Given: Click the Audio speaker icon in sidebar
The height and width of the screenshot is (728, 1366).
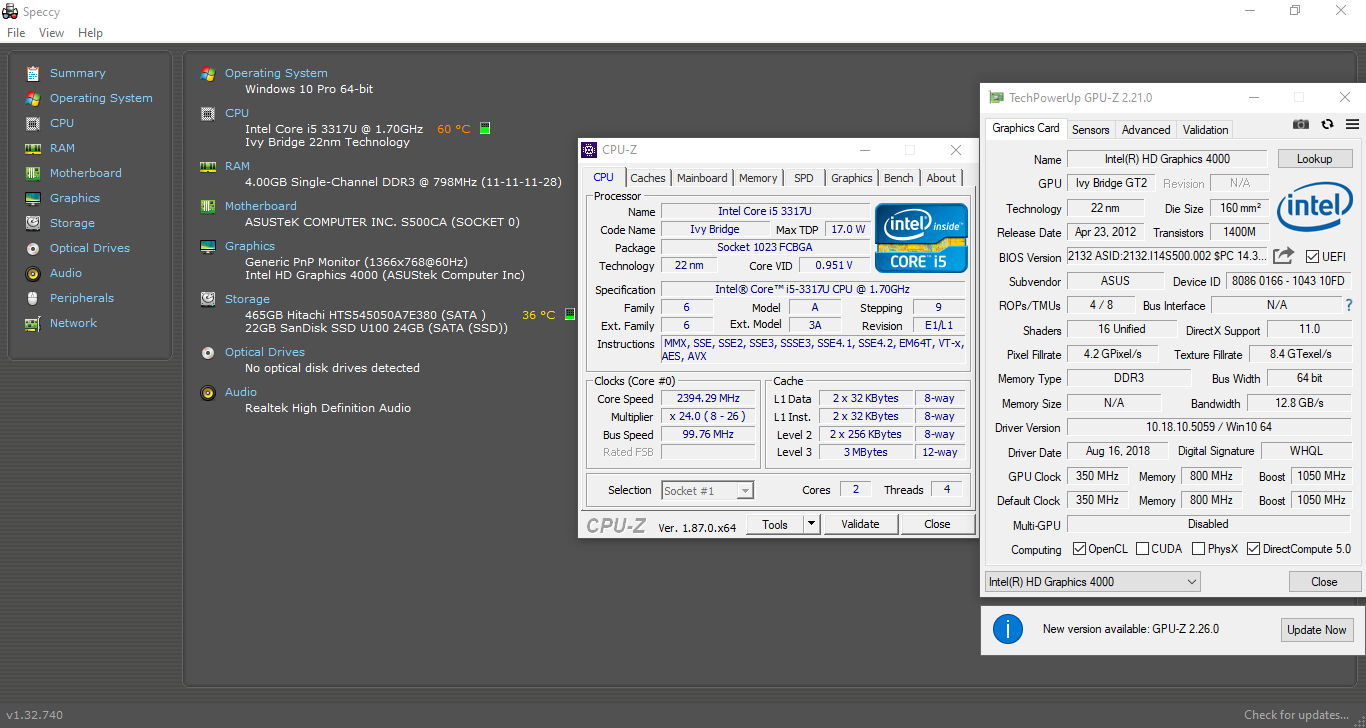Looking at the screenshot, I should coord(33,273).
